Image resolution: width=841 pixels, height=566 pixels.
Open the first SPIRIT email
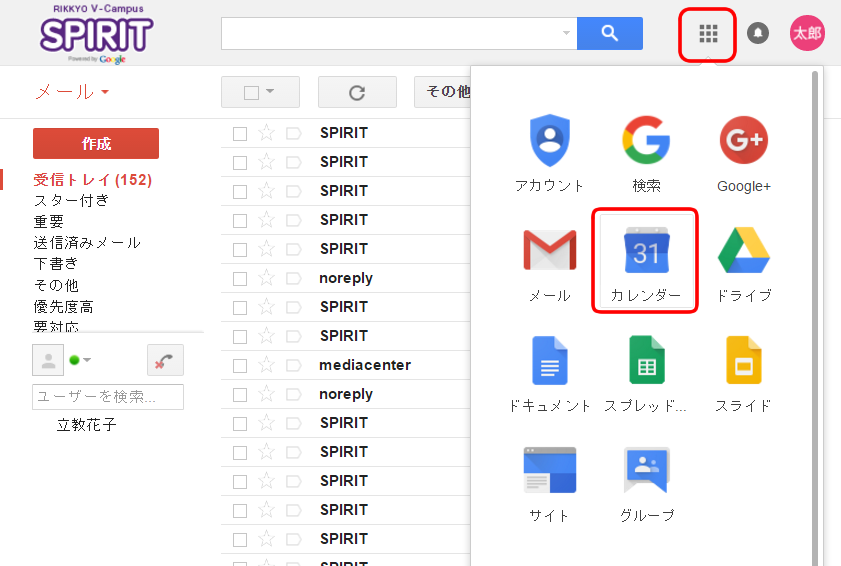coord(344,133)
